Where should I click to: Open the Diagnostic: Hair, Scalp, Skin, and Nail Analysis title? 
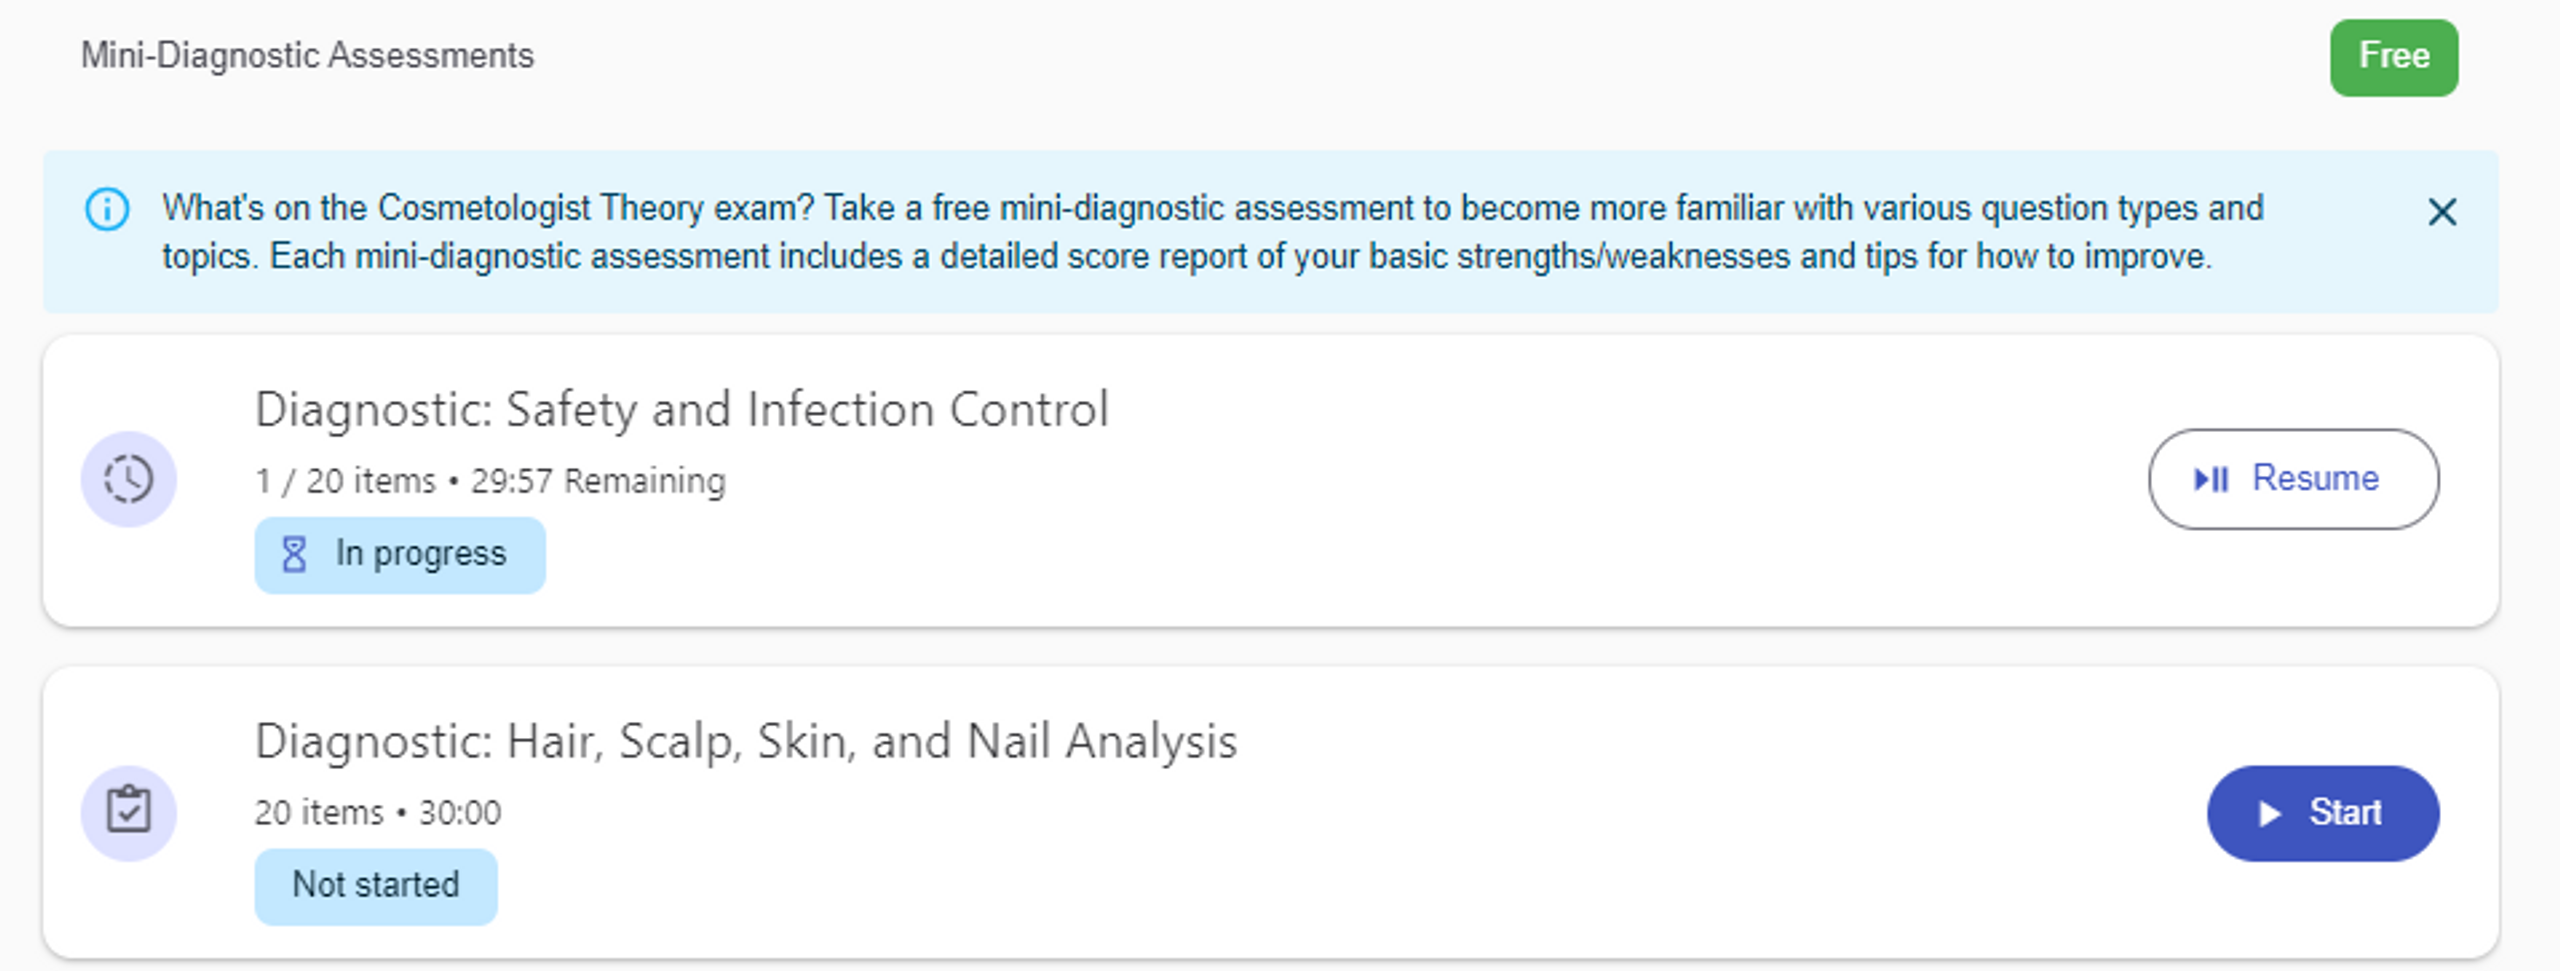coord(746,742)
